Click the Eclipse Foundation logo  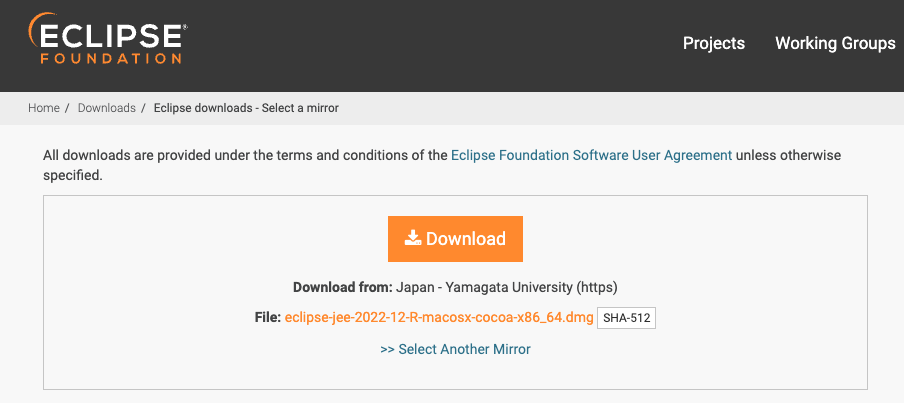(x=108, y=40)
